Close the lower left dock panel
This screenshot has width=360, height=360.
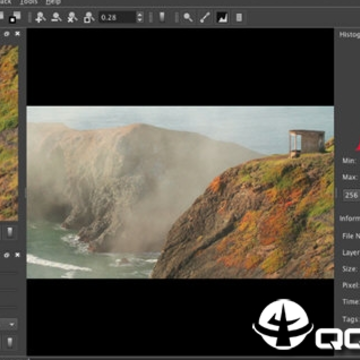18,255
